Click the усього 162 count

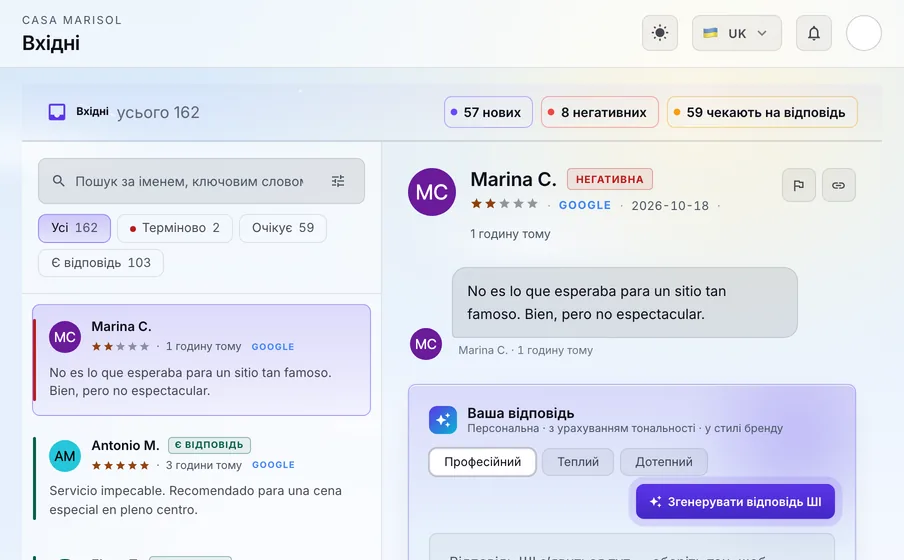pos(158,112)
